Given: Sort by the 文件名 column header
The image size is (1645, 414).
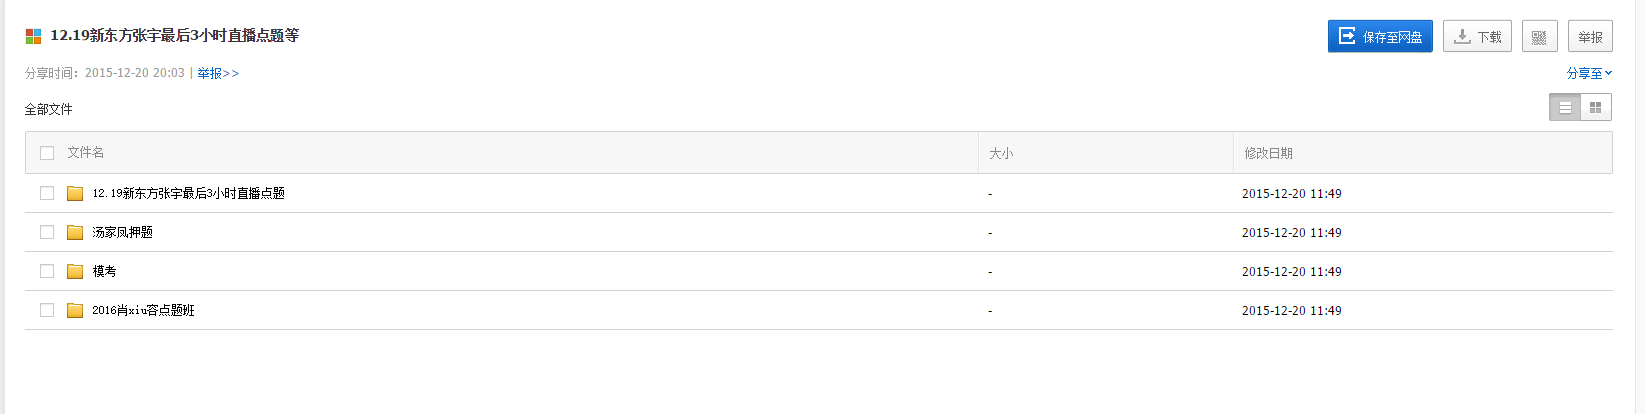Looking at the screenshot, I should pos(86,153).
